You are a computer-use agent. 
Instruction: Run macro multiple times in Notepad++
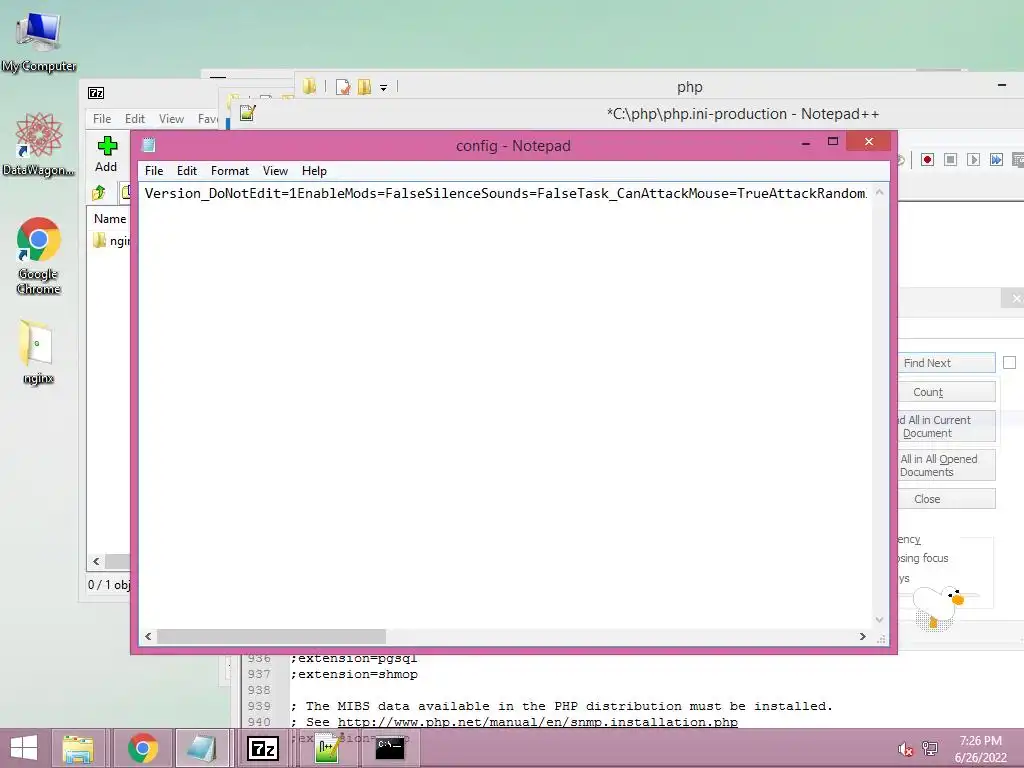click(996, 160)
